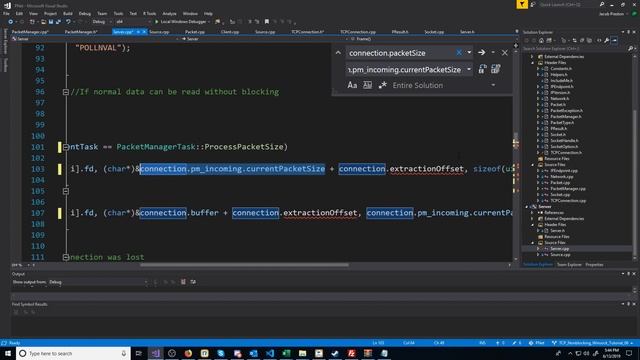Click the editor horizontal scrollbar

click(244, 265)
